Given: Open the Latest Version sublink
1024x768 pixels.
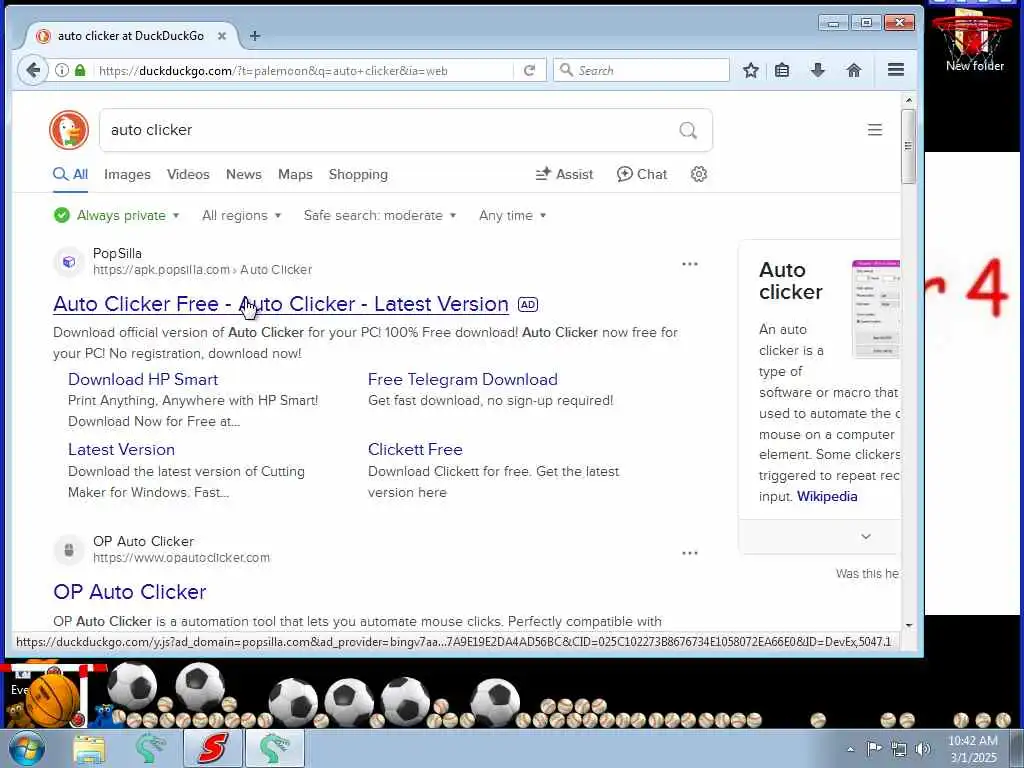Looking at the screenshot, I should (121, 449).
